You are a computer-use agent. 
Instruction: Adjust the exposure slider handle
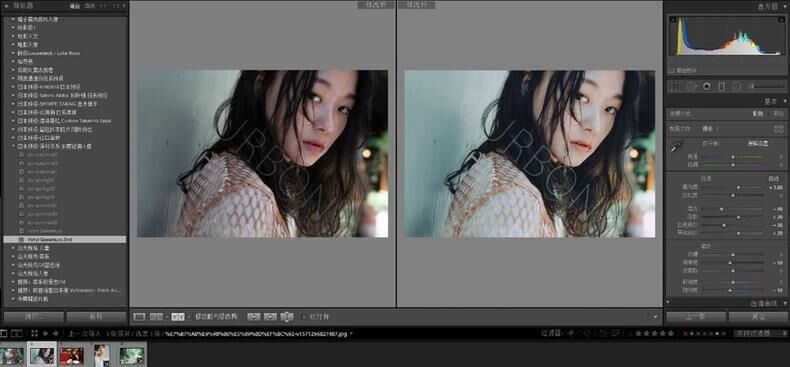[739, 187]
